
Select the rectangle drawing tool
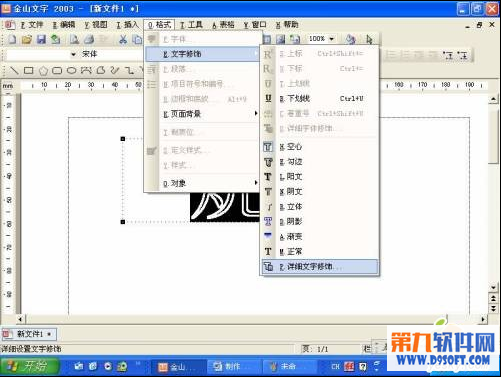click(x=29, y=70)
